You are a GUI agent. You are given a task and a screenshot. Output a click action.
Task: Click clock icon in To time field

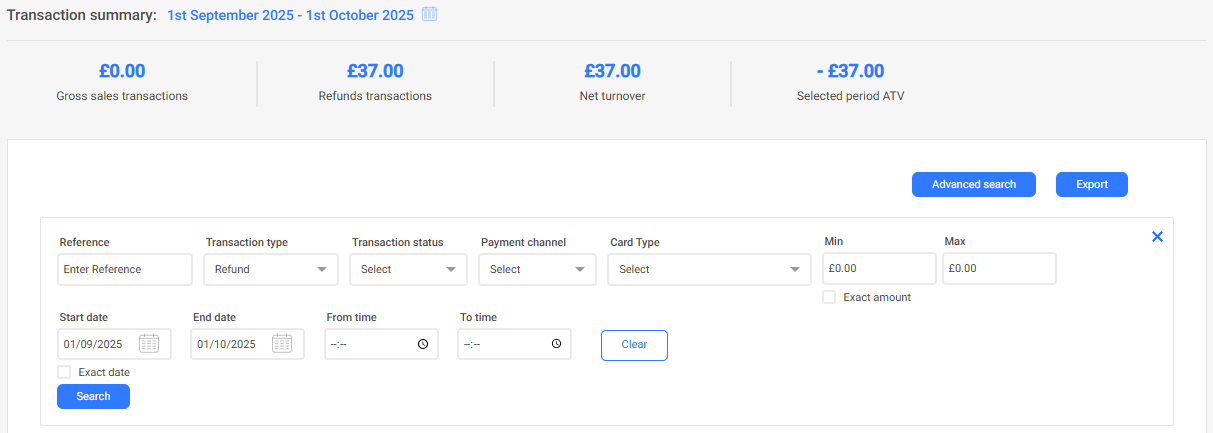click(556, 344)
